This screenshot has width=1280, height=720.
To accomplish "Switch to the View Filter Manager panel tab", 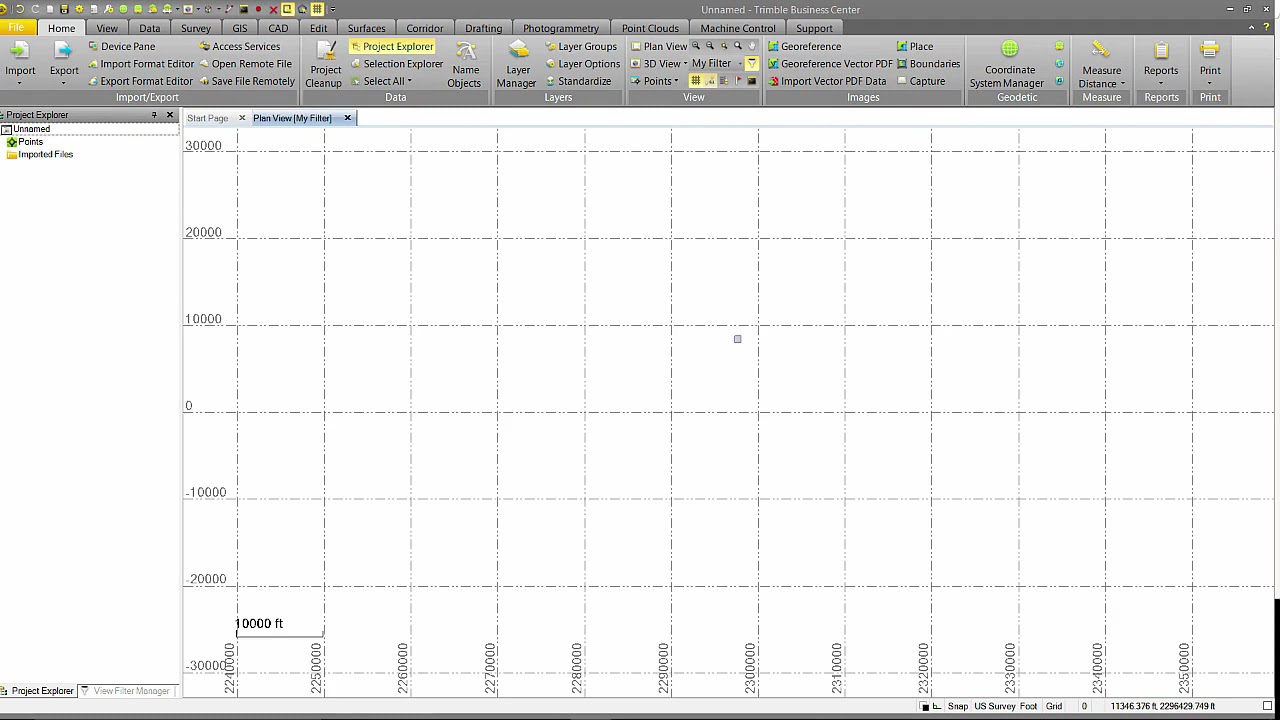I will [125, 691].
